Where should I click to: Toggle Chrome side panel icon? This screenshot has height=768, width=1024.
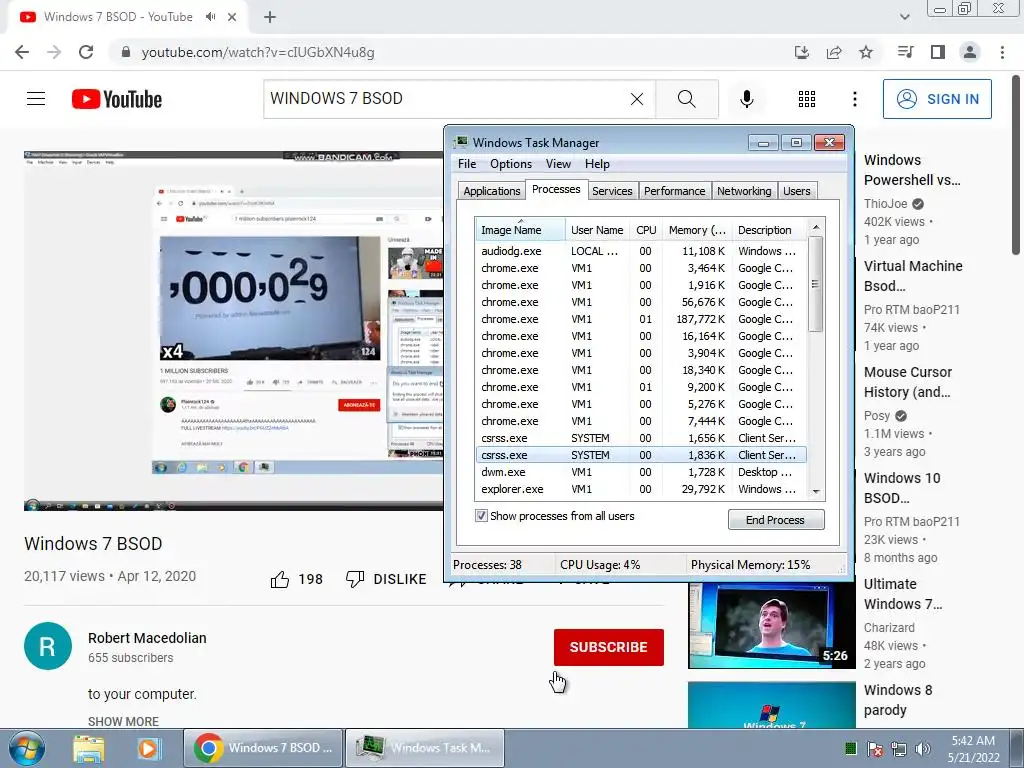pyautogui.click(x=938, y=52)
